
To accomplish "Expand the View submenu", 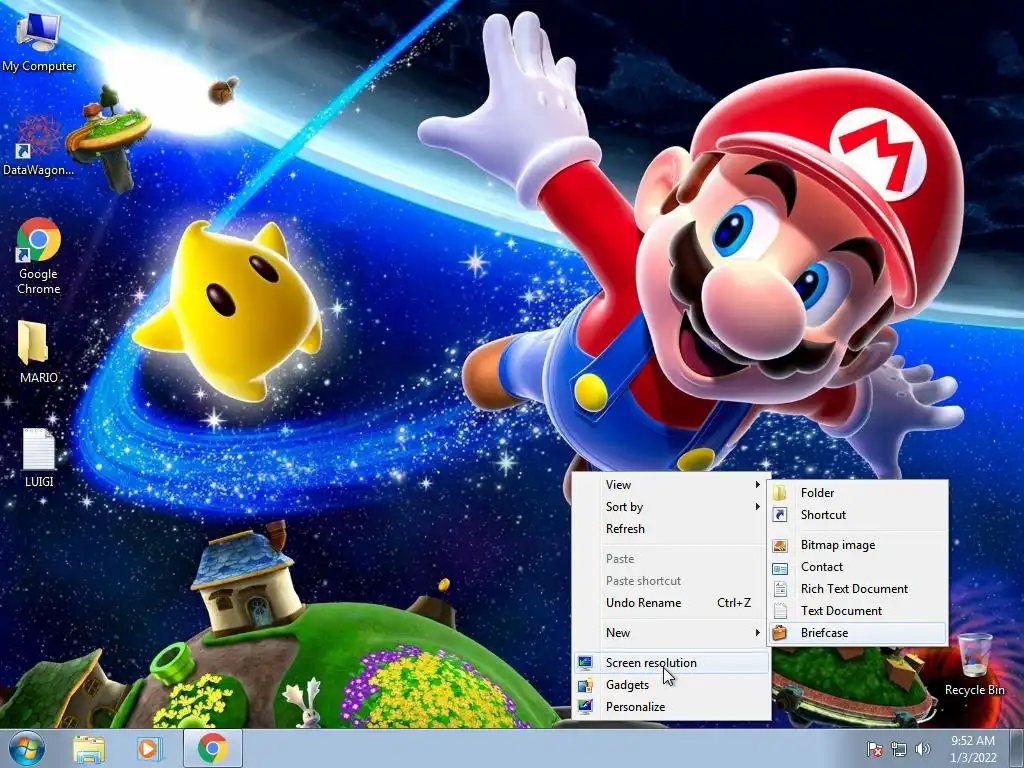I will (x=671, y=485).
